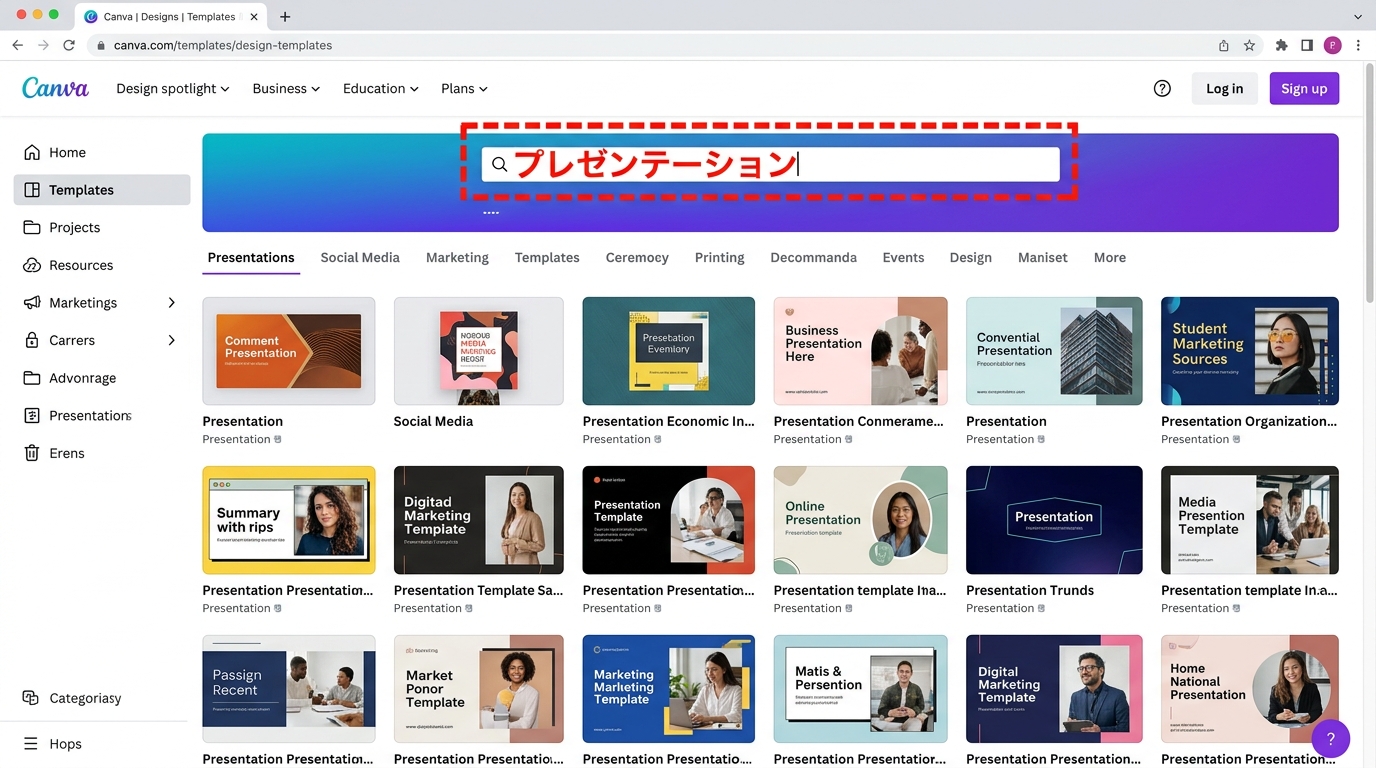Click the Home icon in sidebar
This screenshot has width=1376, height=768.
pos(32,152)
